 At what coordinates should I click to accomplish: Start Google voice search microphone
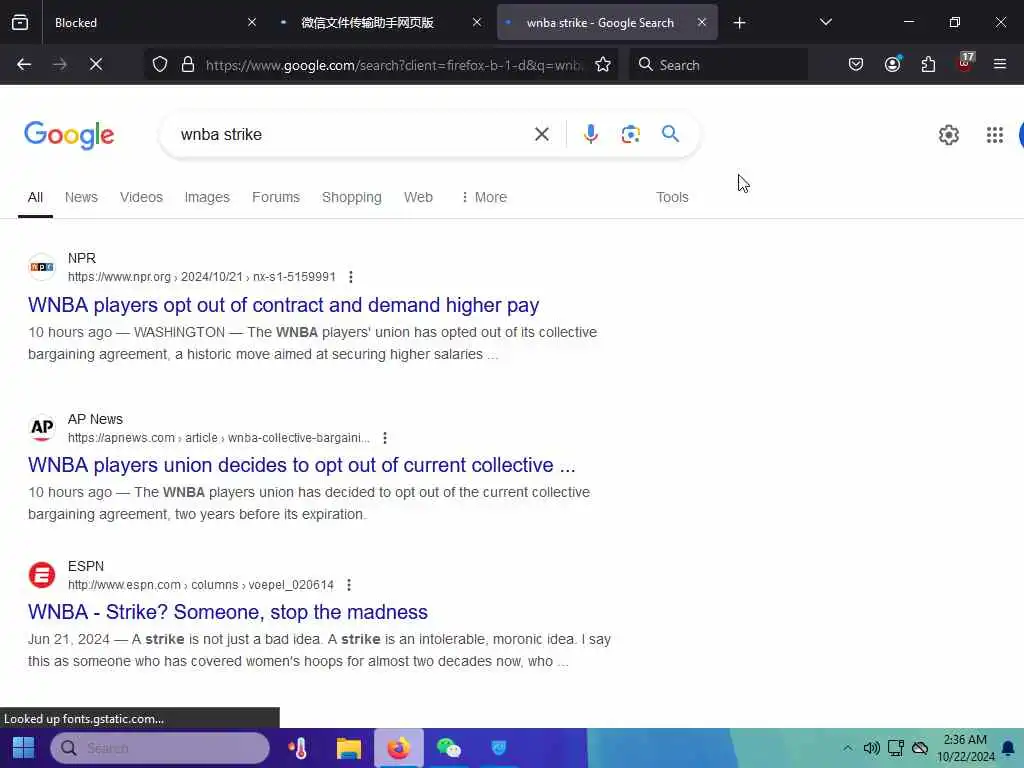coord(590,134)
